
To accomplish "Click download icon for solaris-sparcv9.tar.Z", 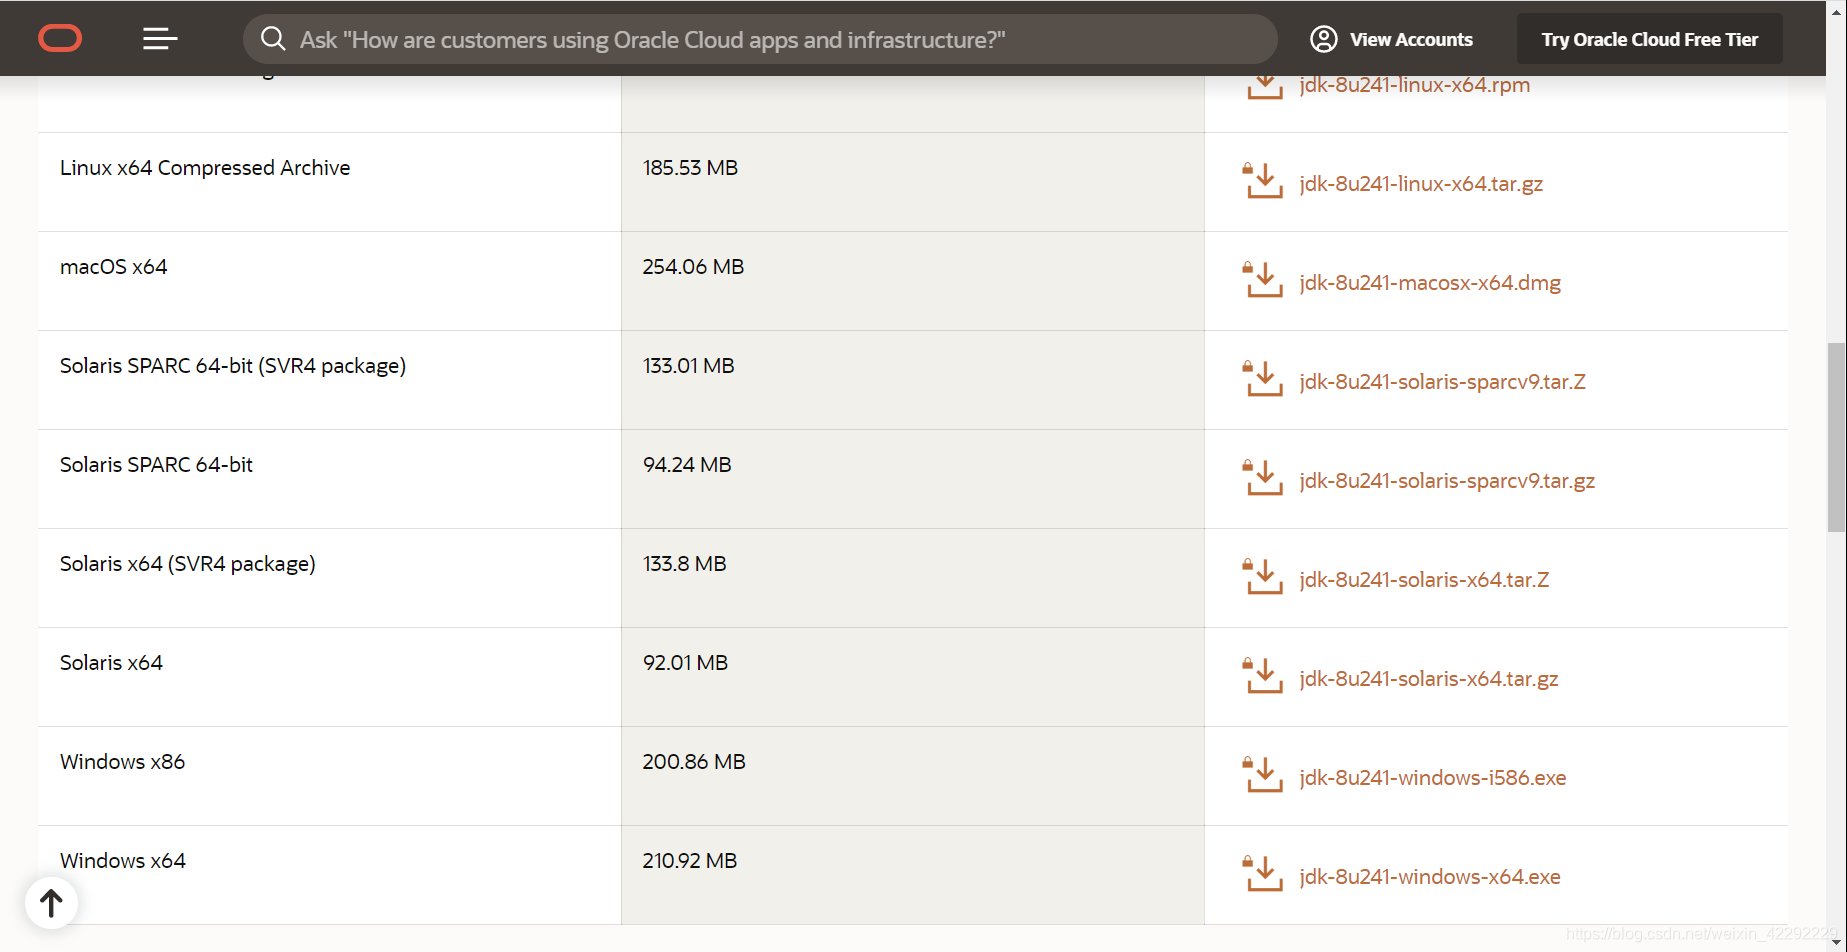I will [x=1263, y=379].
